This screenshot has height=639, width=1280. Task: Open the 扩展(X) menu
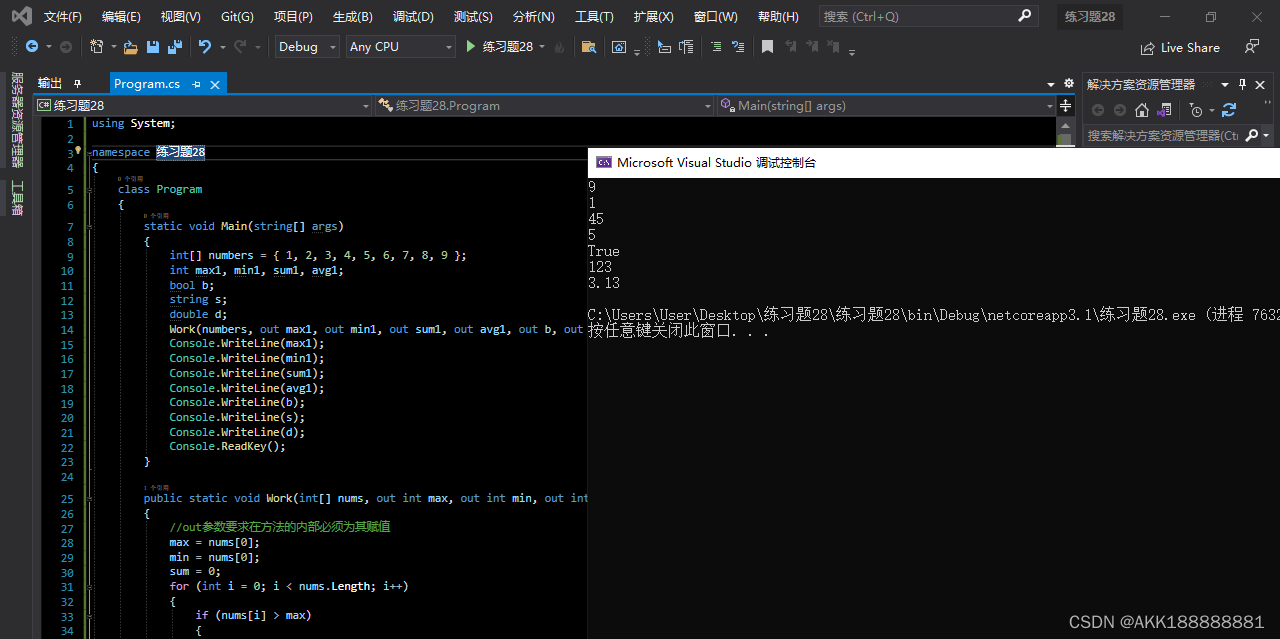click(x=653, y=16)
